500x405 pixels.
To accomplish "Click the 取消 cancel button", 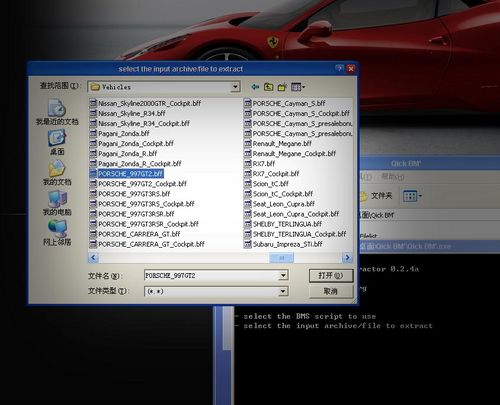I will pos(331,291).
